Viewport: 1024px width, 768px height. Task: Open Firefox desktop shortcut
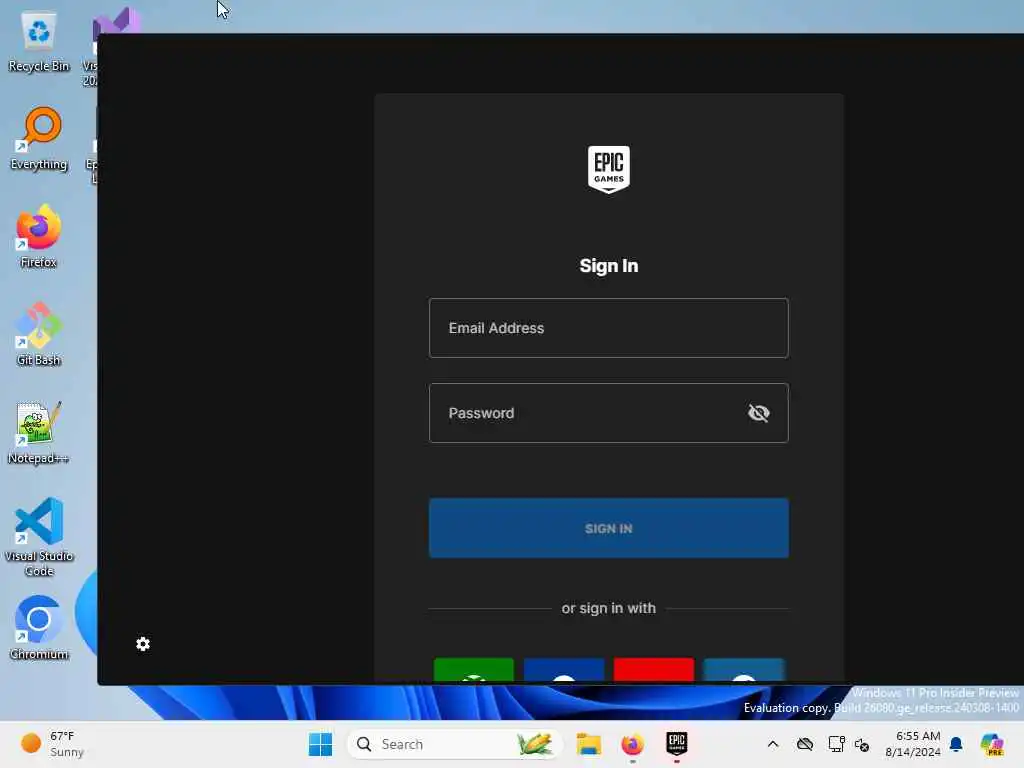click(x=39, y=236)
